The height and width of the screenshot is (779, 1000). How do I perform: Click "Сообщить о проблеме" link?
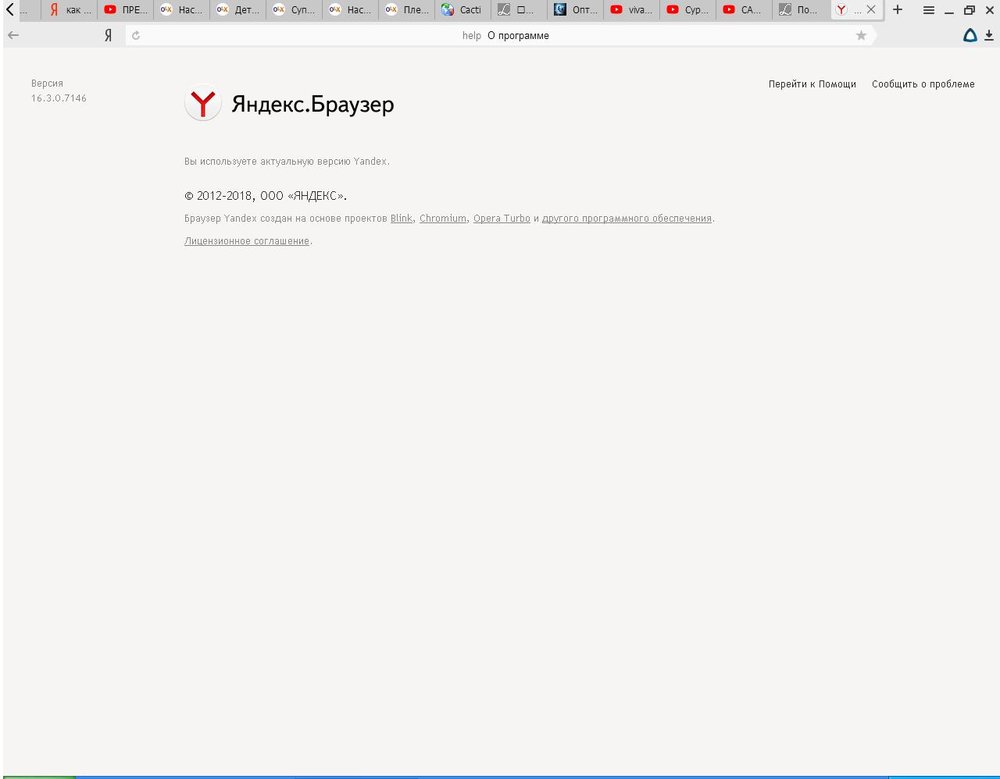point(923,84)
